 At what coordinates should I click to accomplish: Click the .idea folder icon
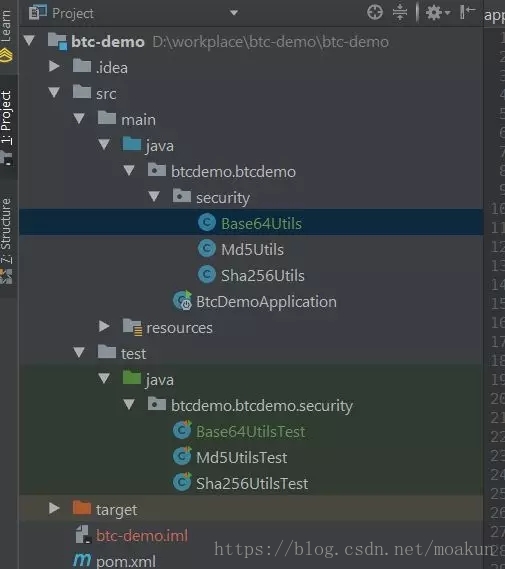pos(82,66)
